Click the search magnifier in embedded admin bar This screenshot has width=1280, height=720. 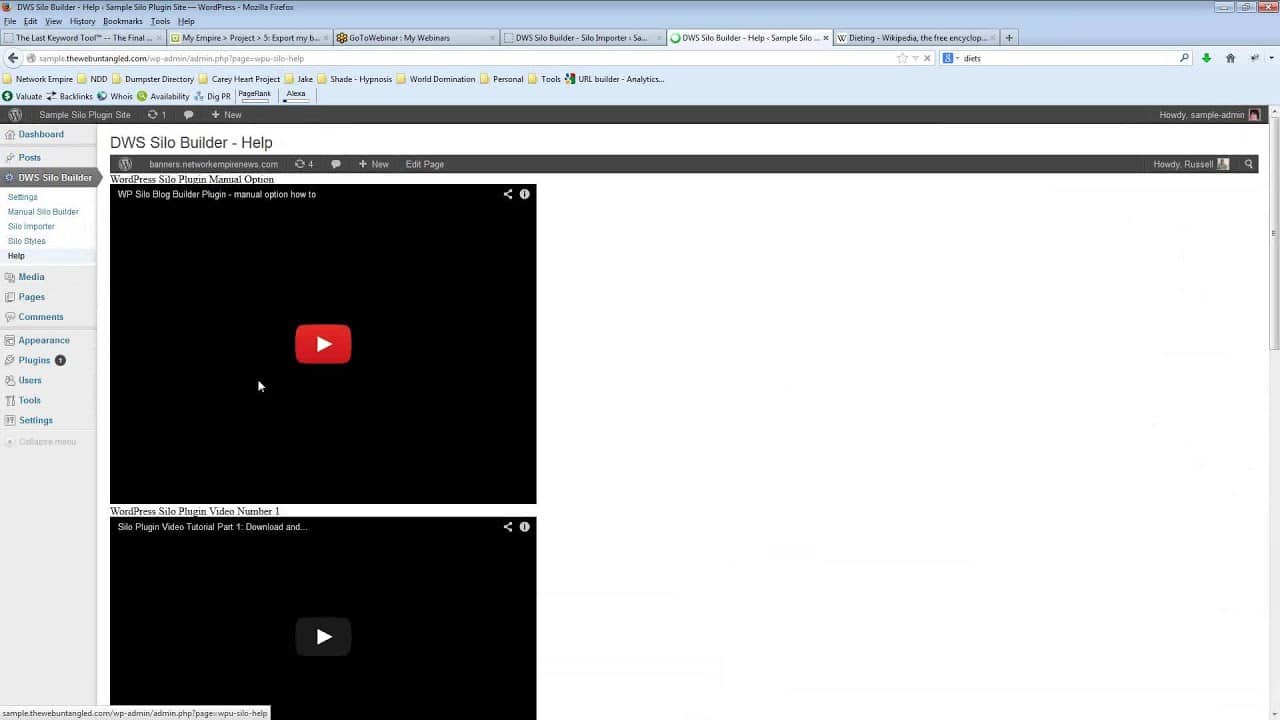[1248, 164]
